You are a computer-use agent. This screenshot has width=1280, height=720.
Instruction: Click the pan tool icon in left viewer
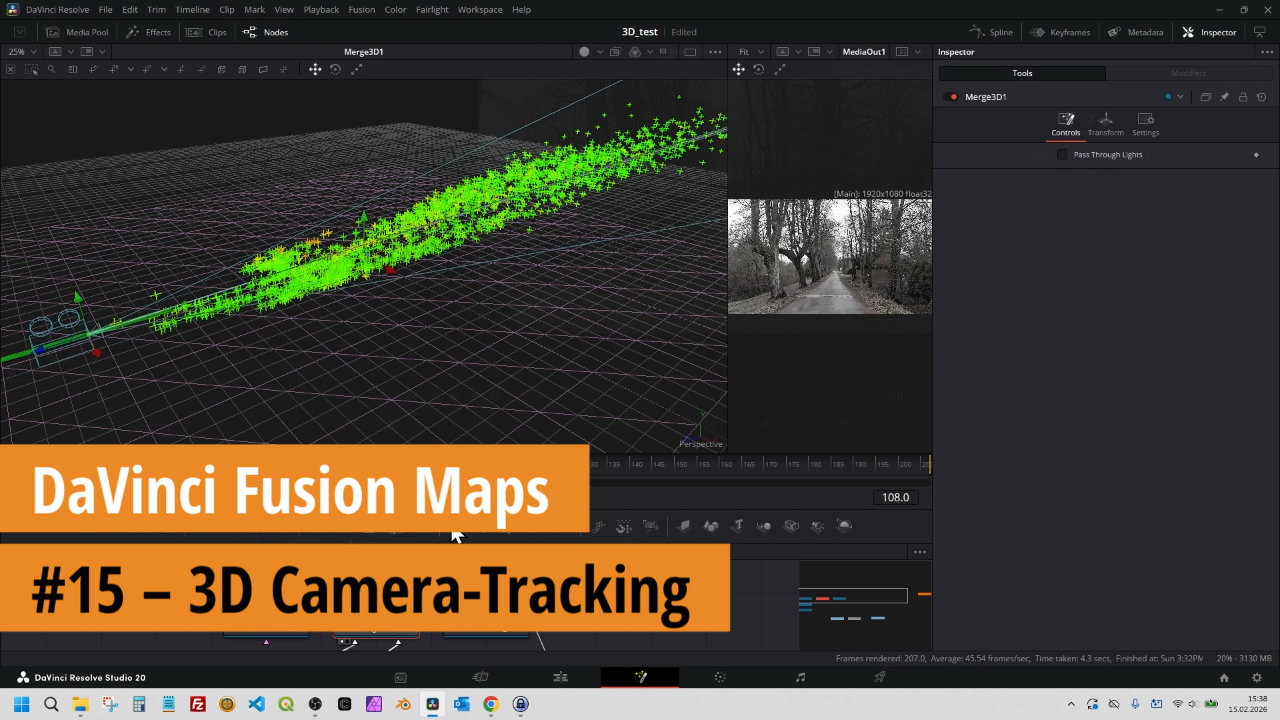pos(315,69)
